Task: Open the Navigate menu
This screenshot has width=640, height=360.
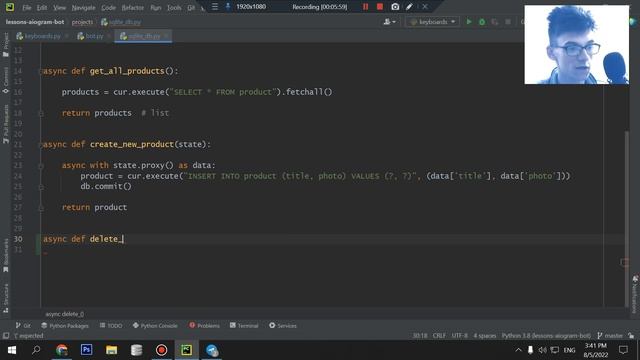Action: click(83, 7)
